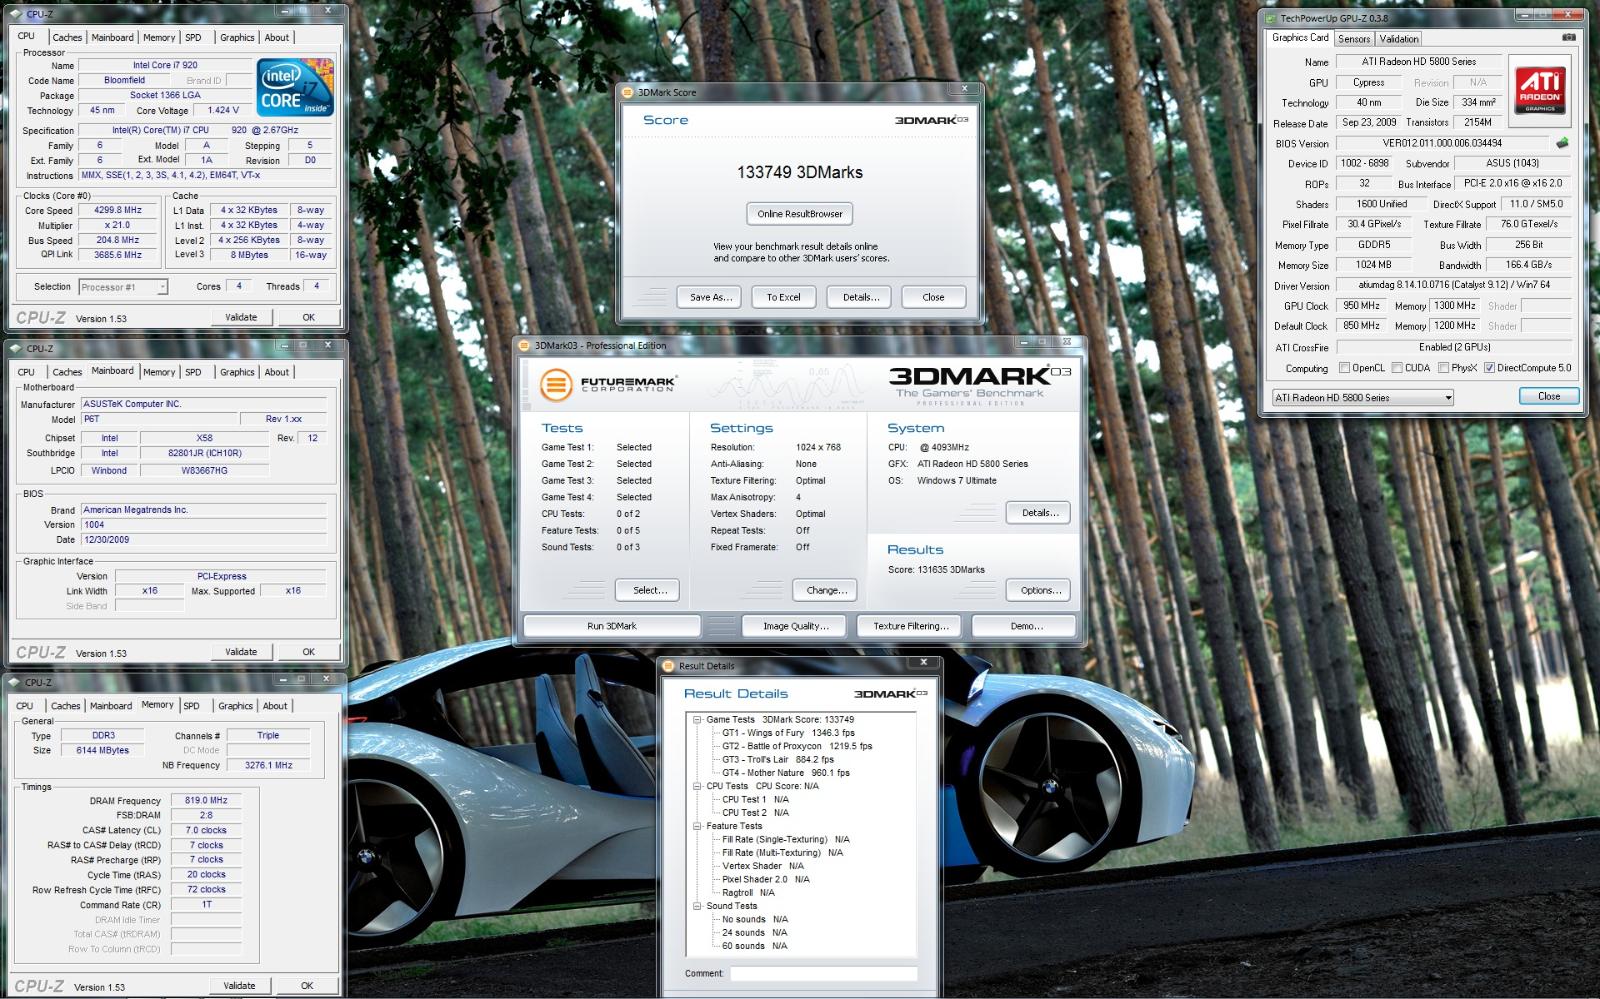Click the Image Quality... button

(x=796, y=626)
